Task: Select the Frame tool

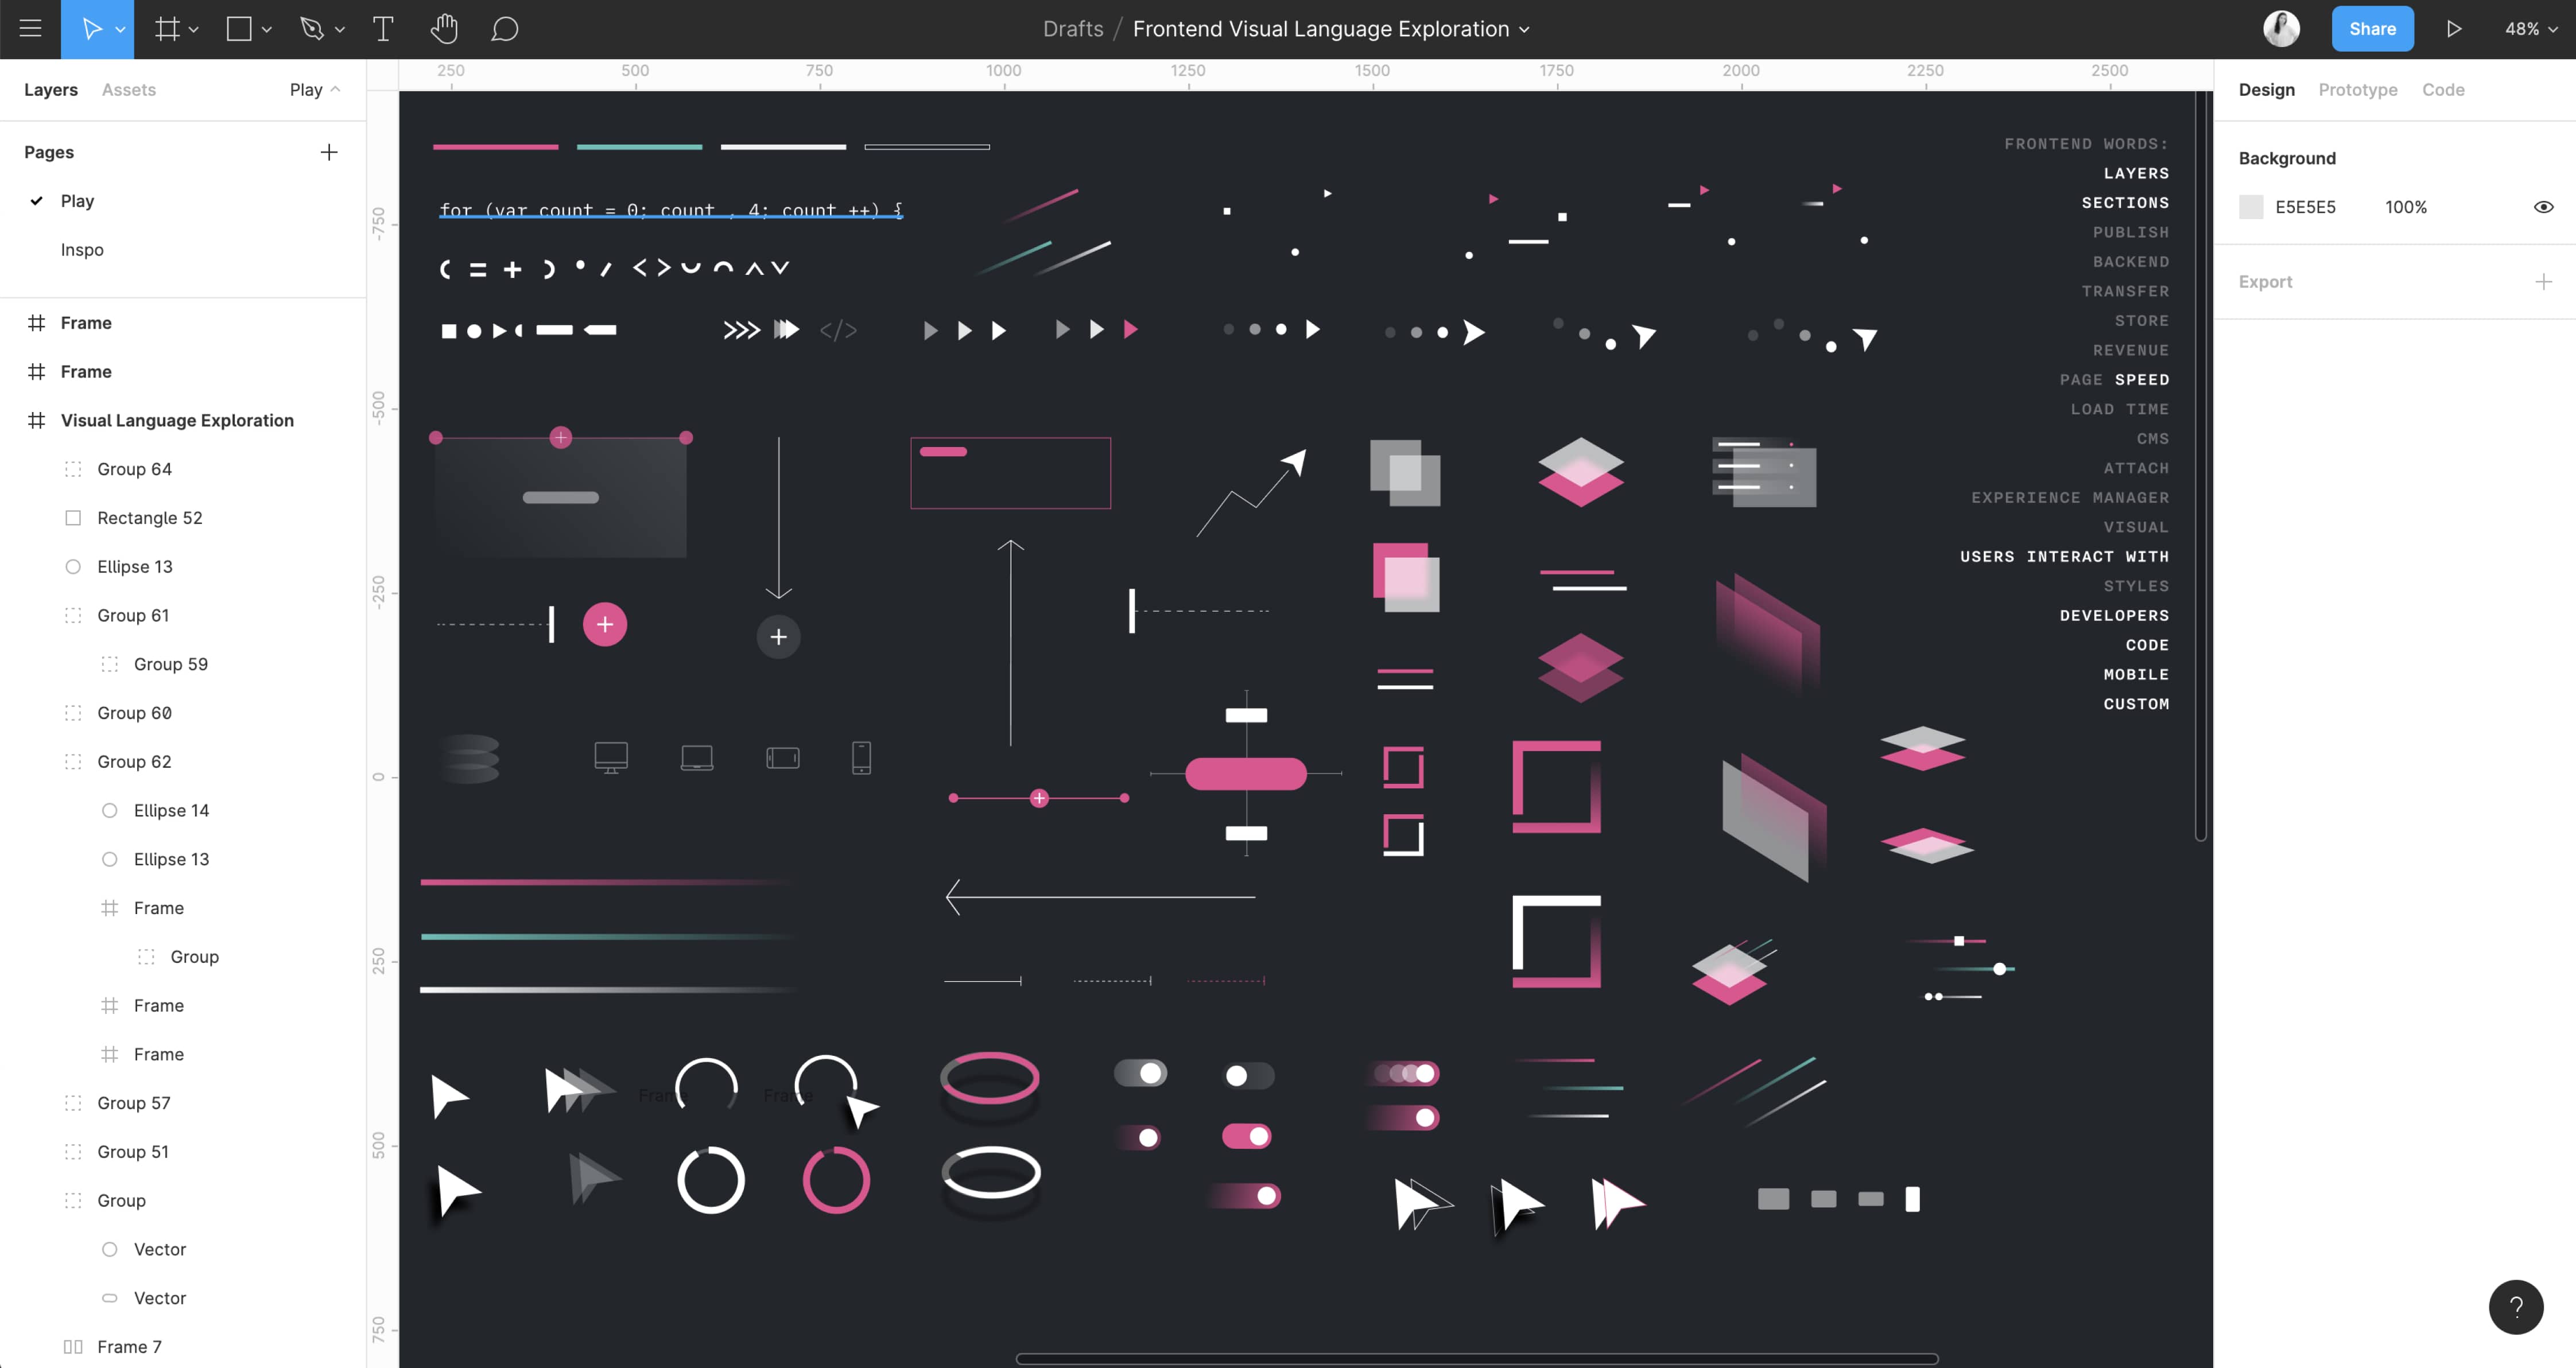Action: tap(167, 28)
